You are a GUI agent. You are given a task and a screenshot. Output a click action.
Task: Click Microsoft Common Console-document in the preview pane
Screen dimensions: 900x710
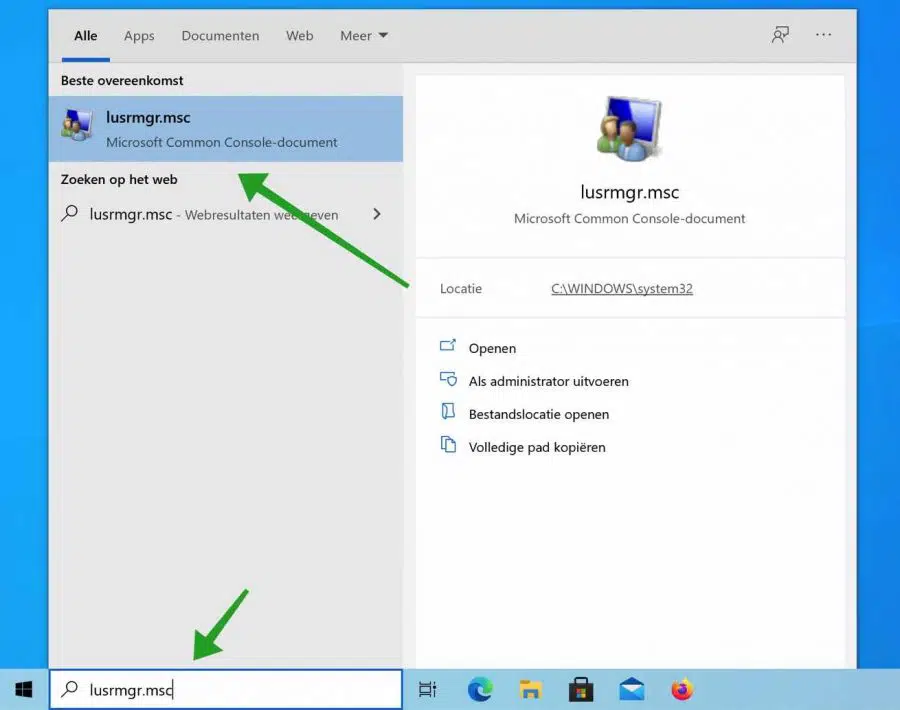[x=630, y=219]
